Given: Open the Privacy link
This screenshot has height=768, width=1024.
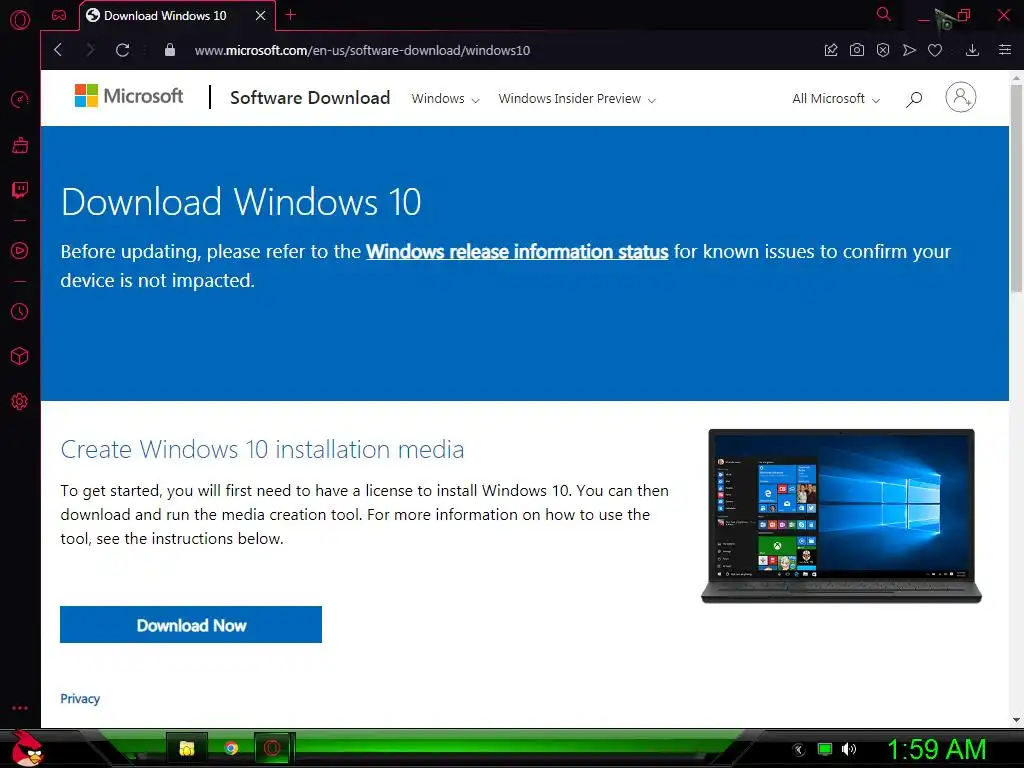Looking at the screenshot, I should [x=80, y=699].
